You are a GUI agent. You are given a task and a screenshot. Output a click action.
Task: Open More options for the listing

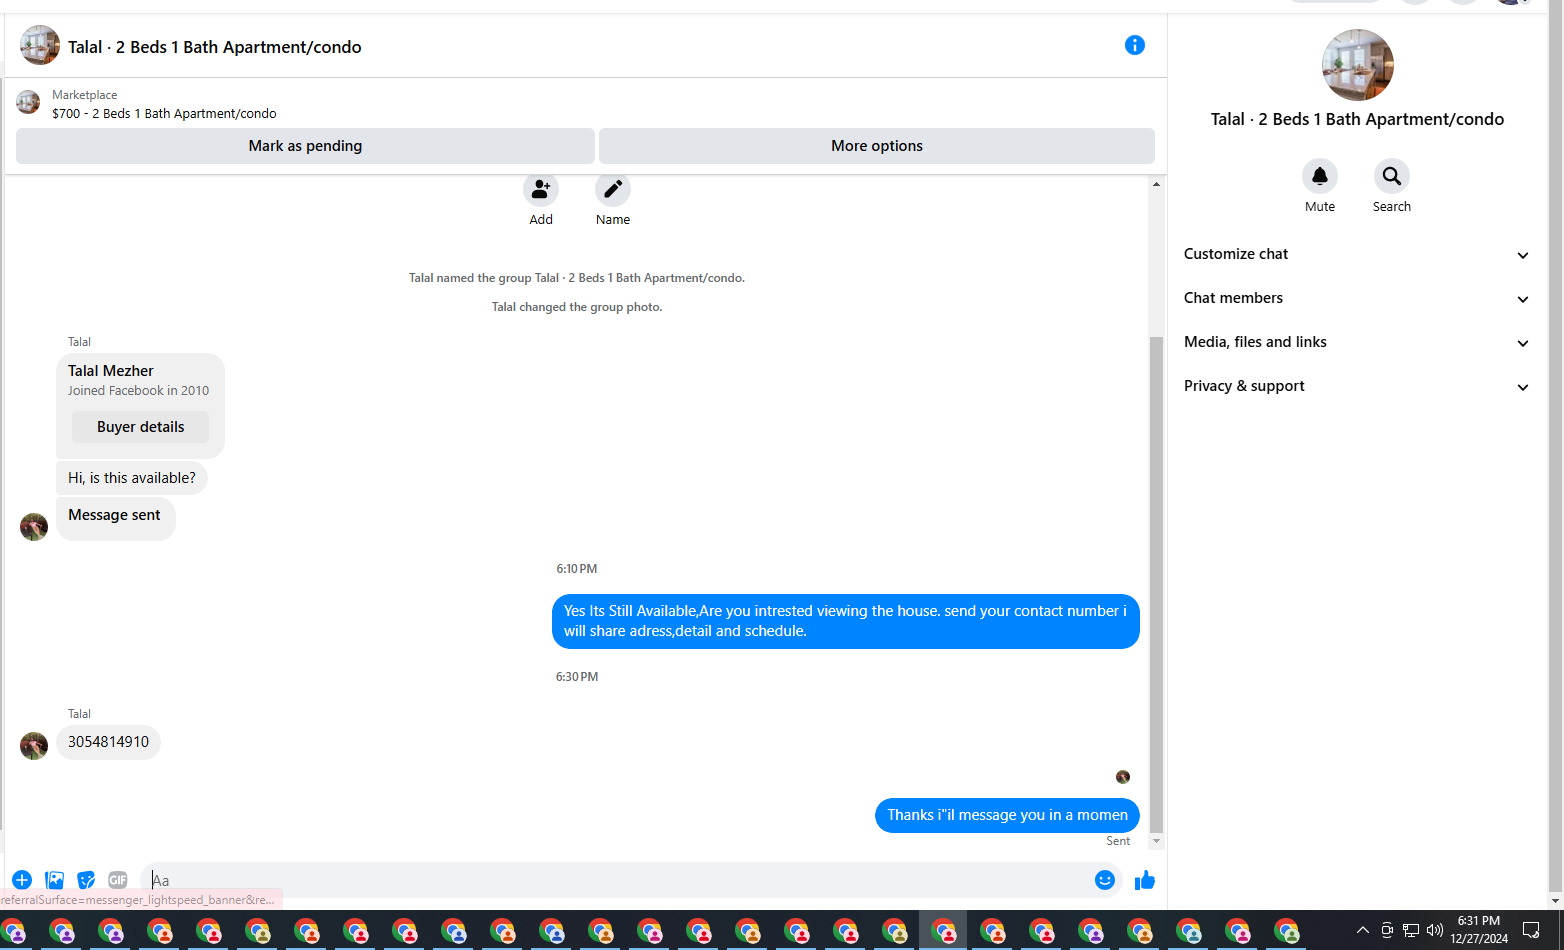877,146
